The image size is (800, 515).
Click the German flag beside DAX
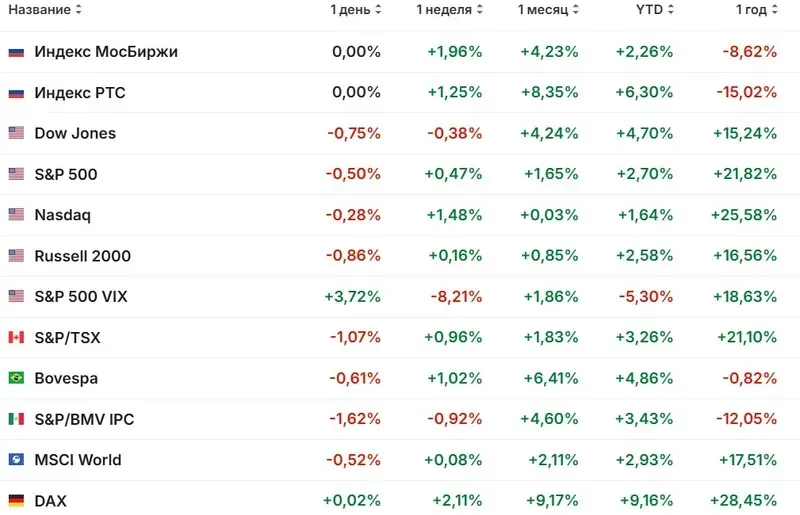(16, 501)
